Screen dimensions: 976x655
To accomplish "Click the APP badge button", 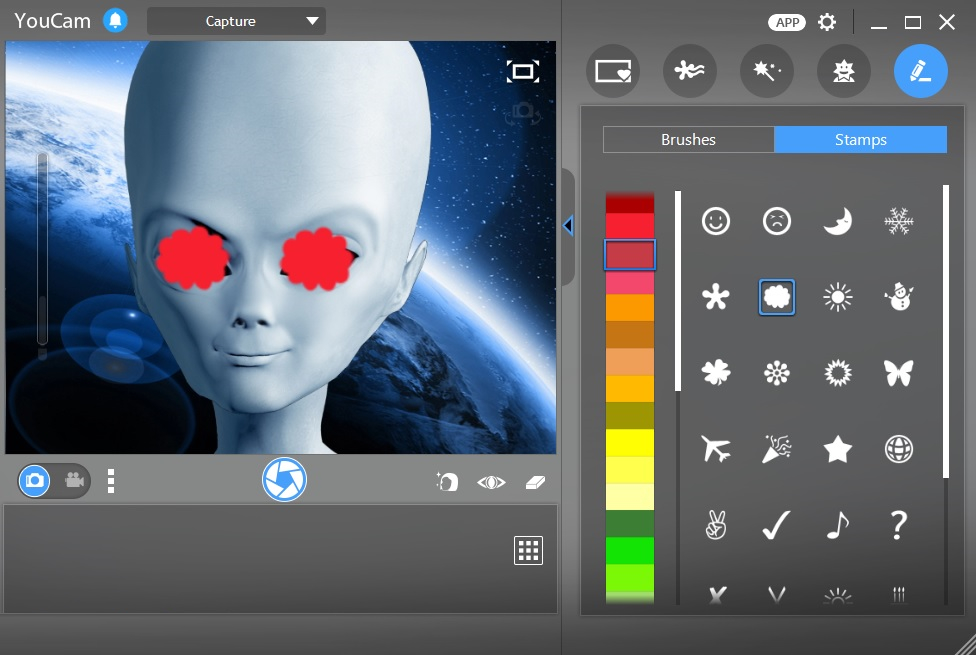I will coord(787,22).
